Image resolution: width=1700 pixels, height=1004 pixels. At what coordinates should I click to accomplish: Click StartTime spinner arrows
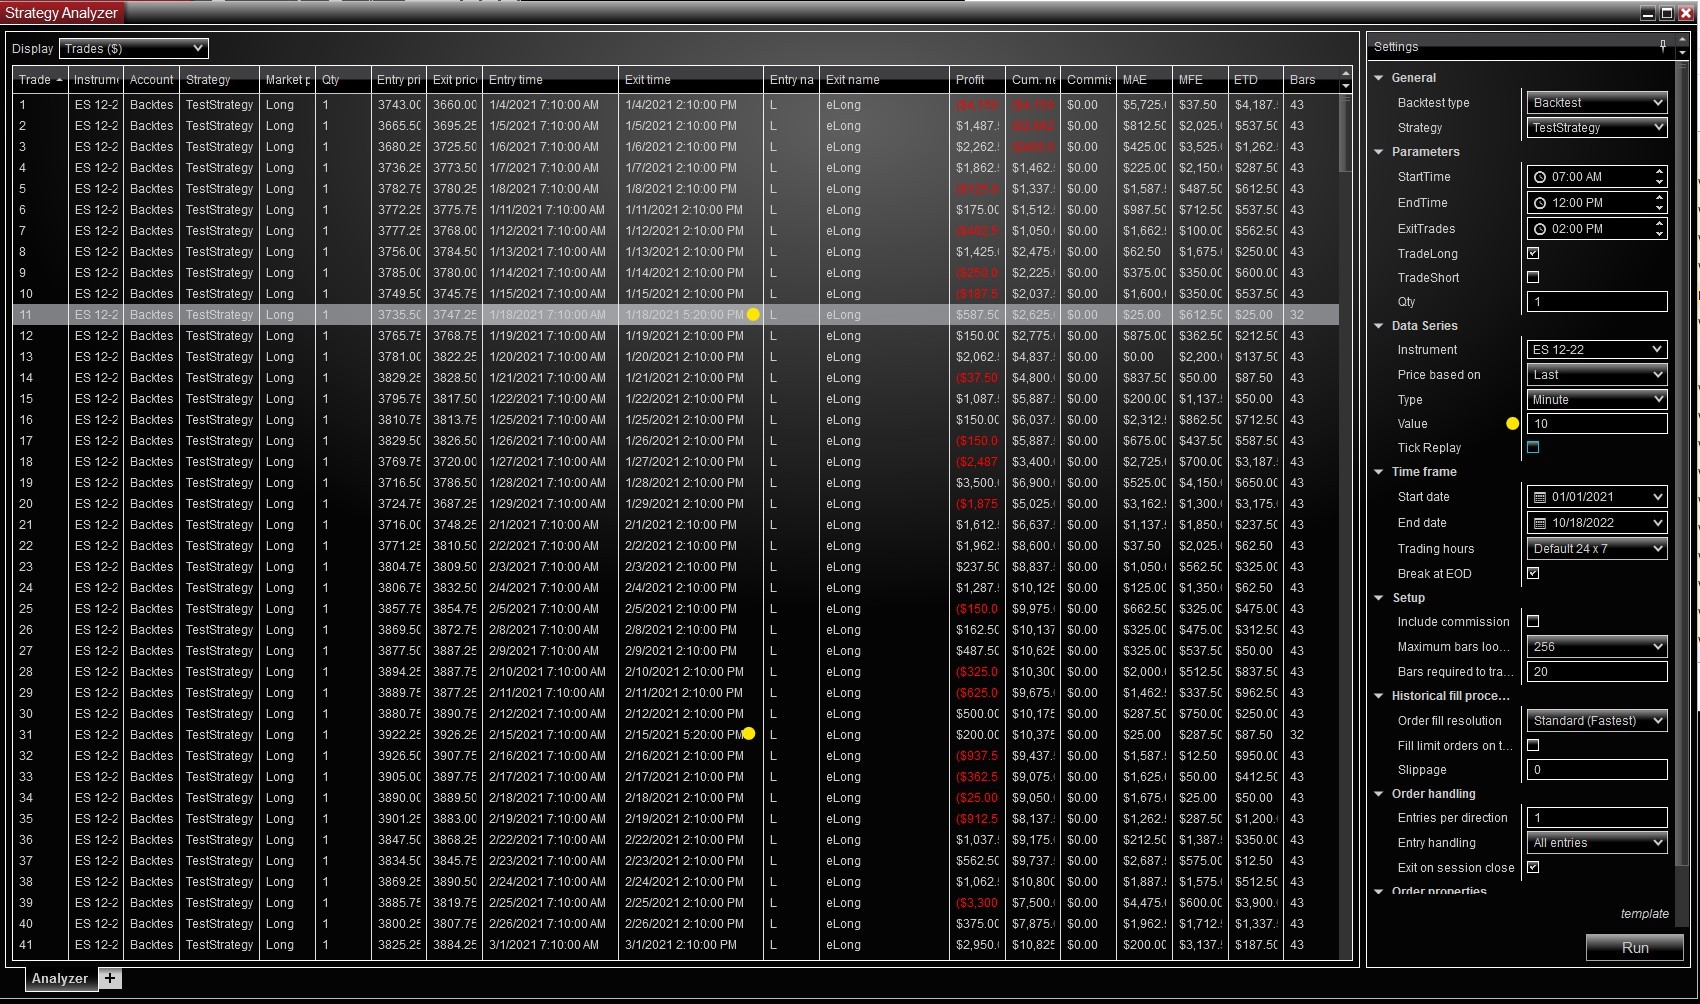[1659, 177]
